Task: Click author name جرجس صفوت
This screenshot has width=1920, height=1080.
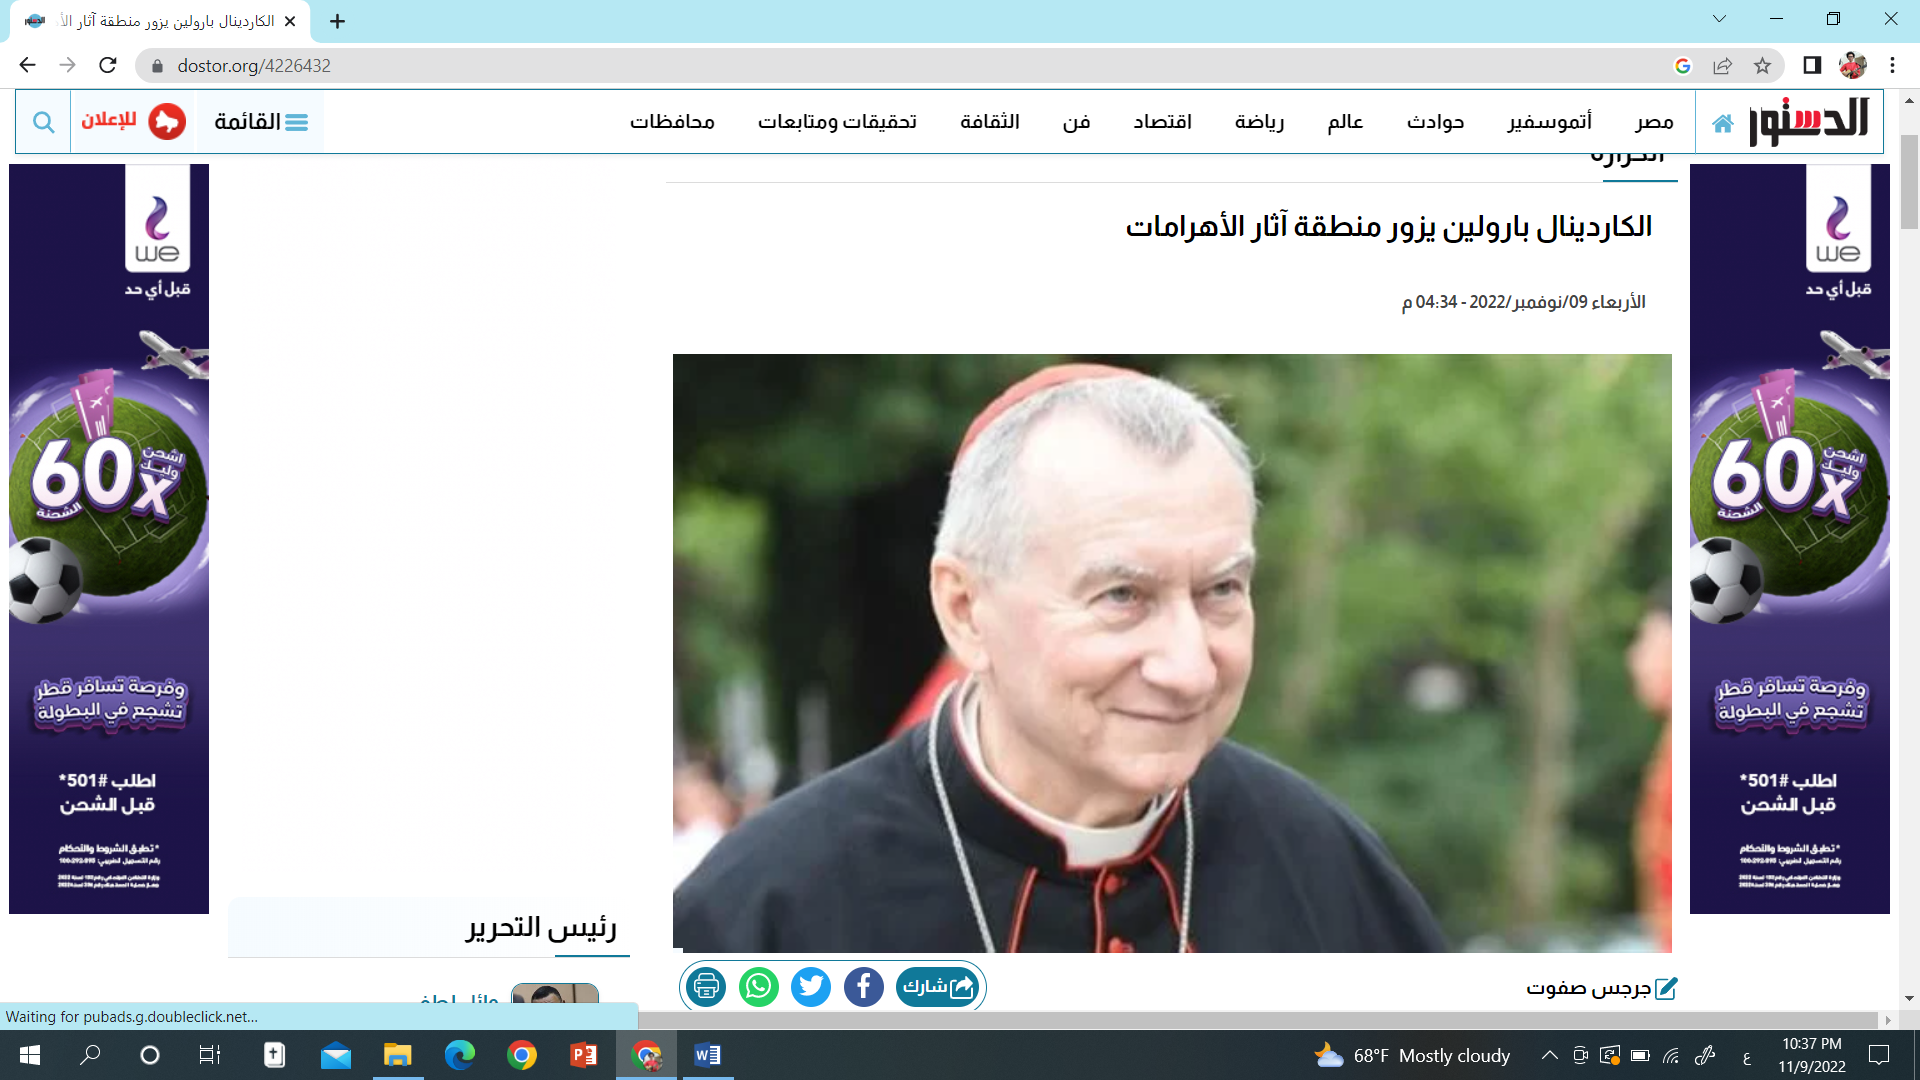Action: coord(1588,988)
